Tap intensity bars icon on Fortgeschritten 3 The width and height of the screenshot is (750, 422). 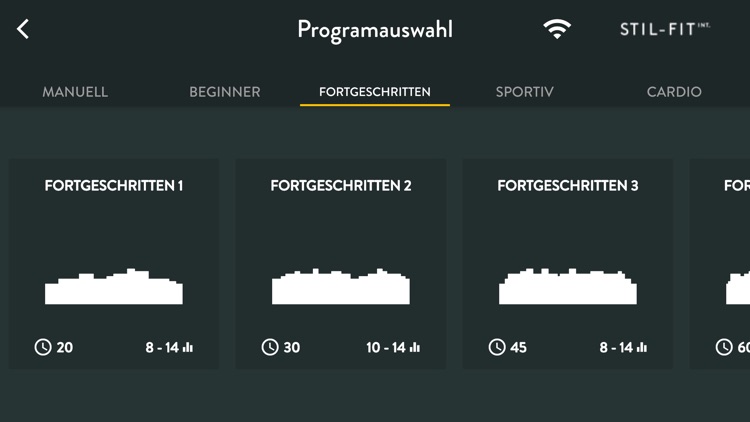click(641, 347)
